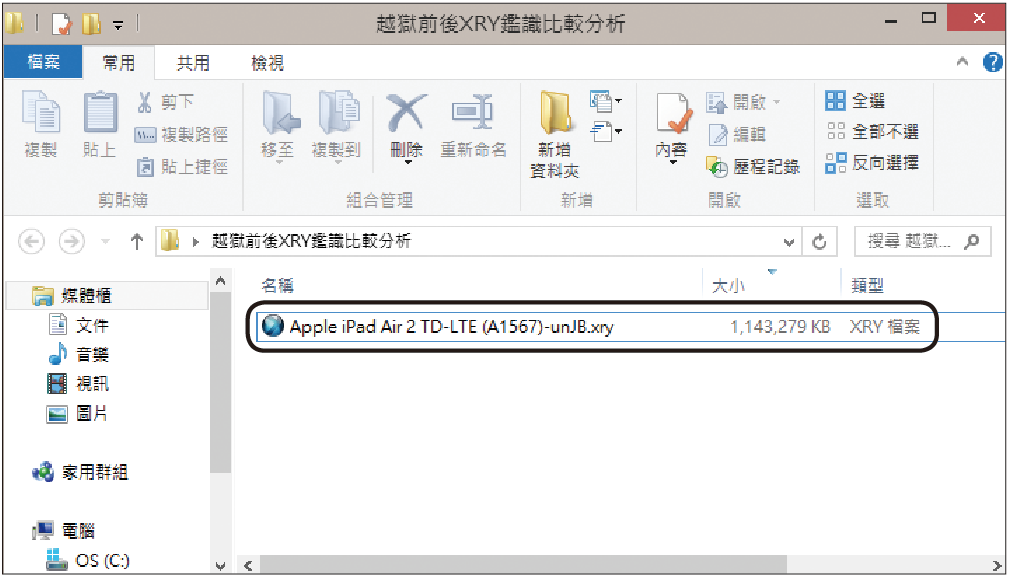Click the refresh icon beside address bar
The image size is (1010, 579).
[x=819, y=242]
